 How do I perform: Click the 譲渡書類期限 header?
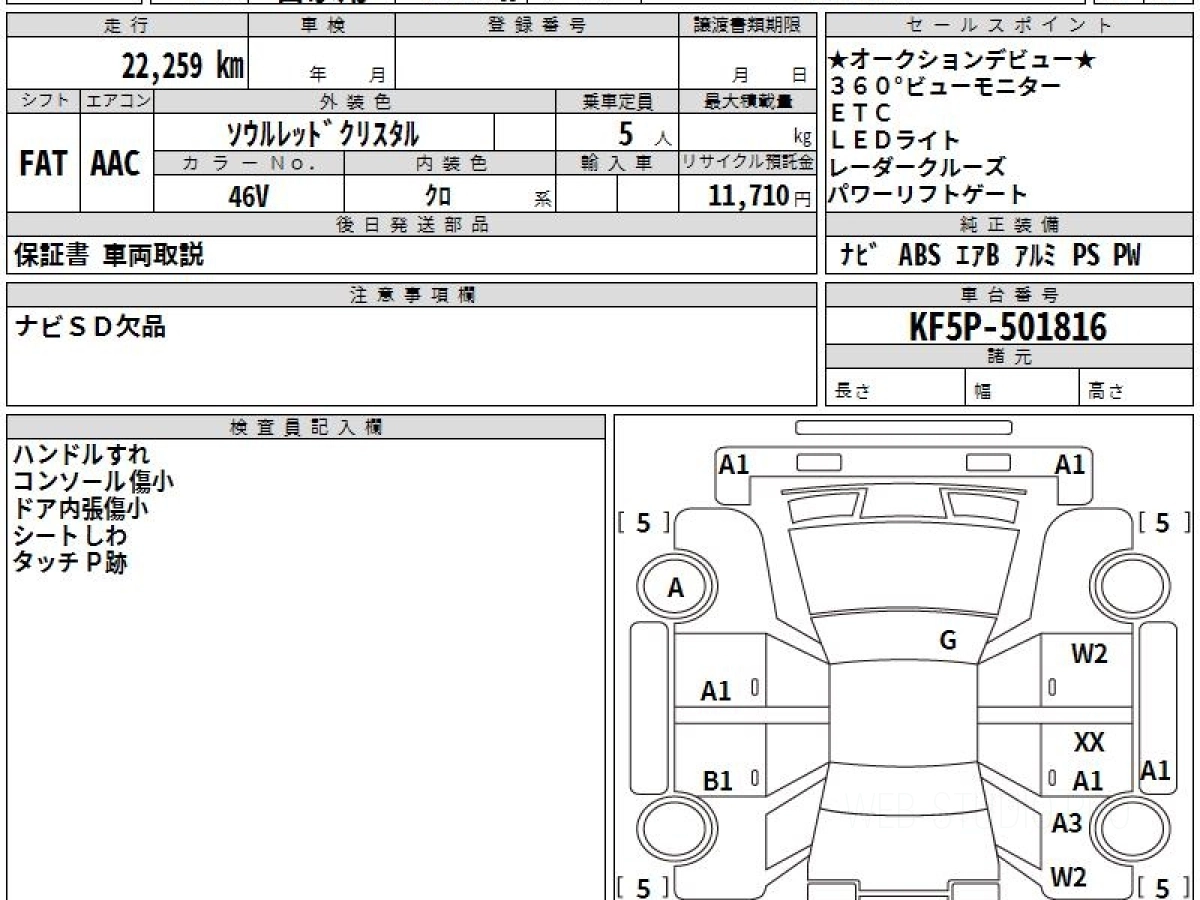747,26
